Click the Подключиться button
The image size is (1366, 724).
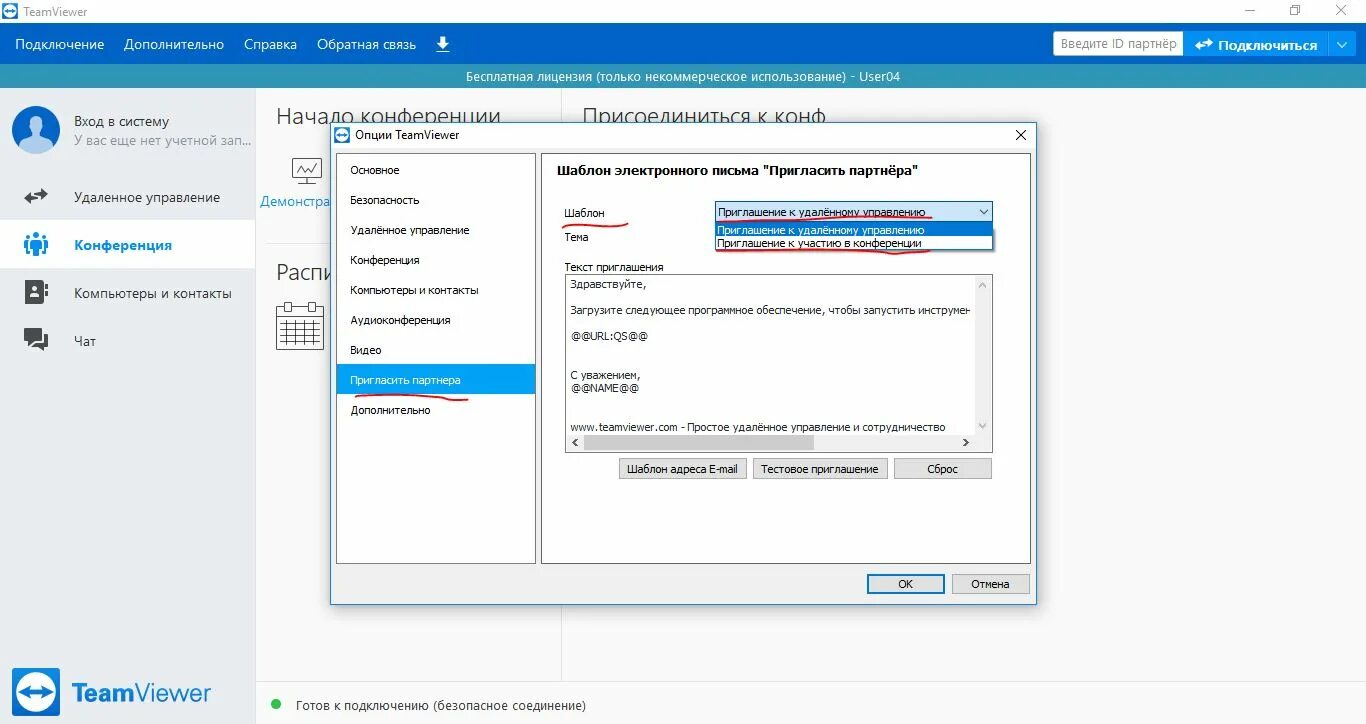click(x=1256, y=44)
